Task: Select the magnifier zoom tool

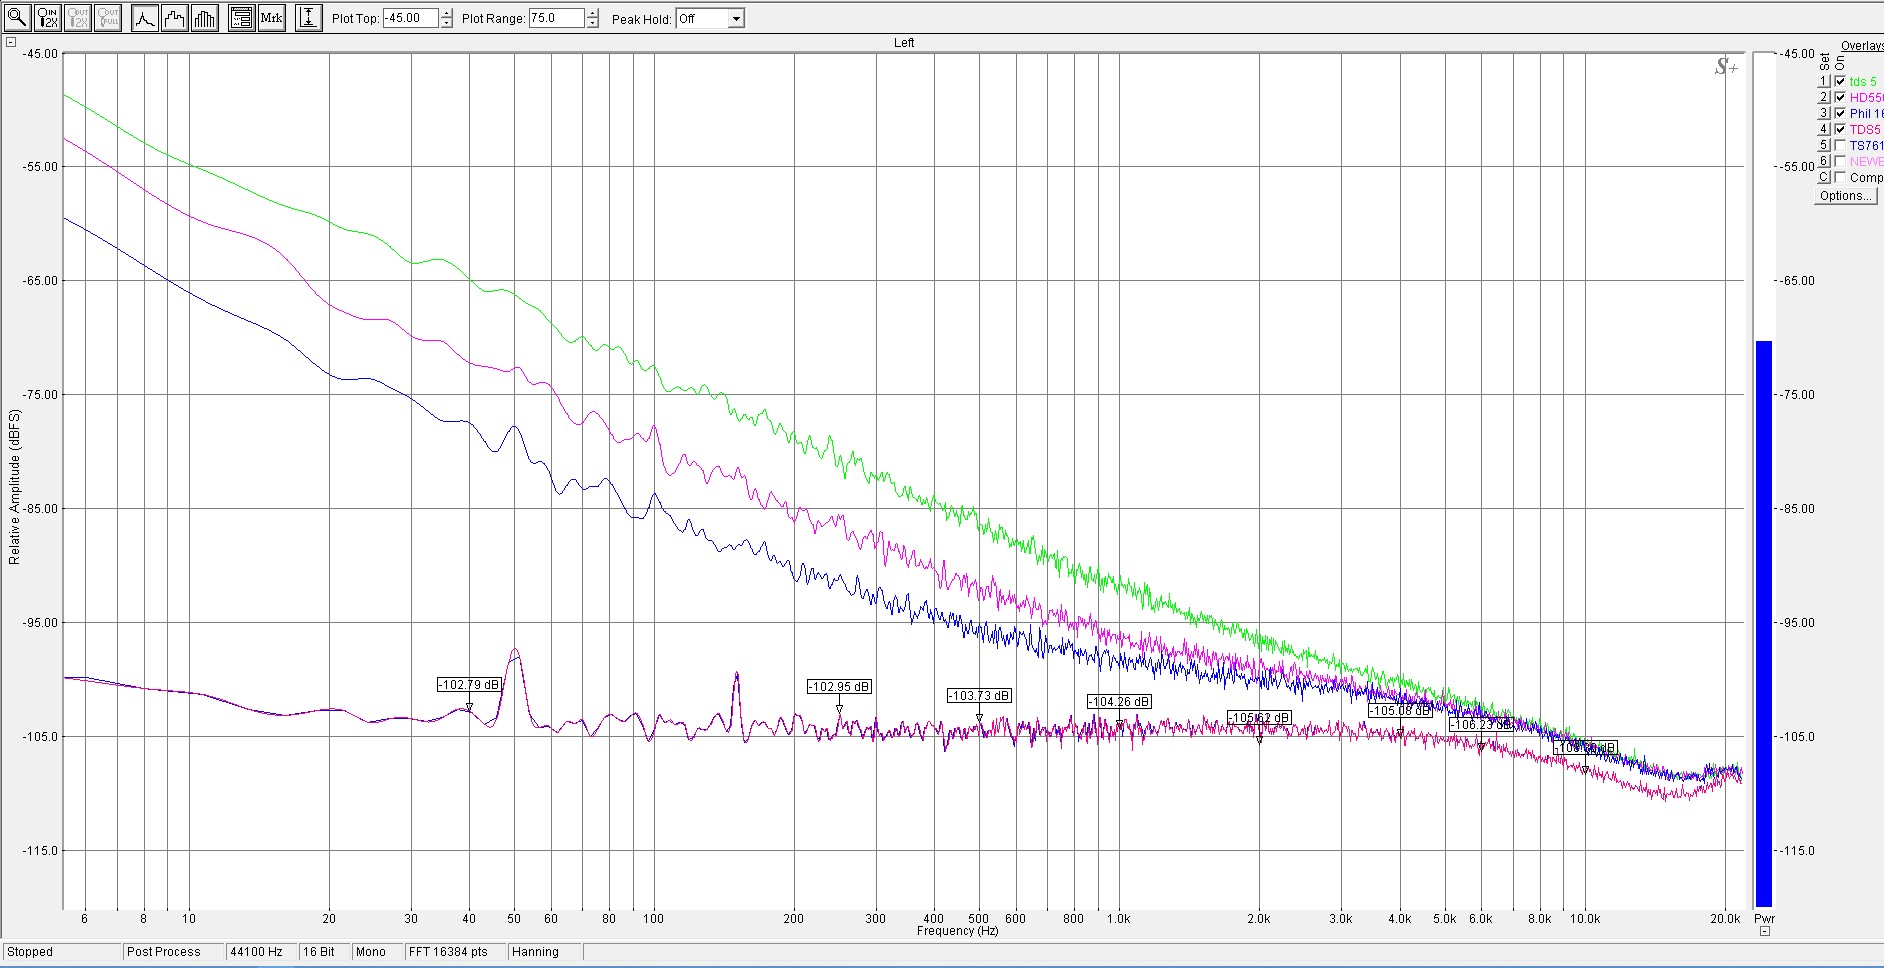Action: pos(17,17)
